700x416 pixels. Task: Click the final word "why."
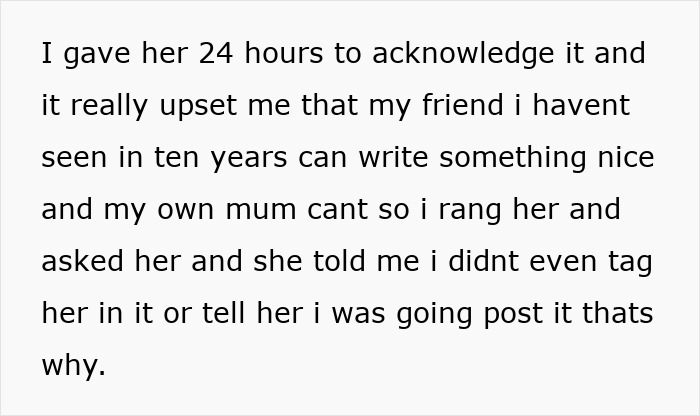pyautogui.click(x=72, y=366)
